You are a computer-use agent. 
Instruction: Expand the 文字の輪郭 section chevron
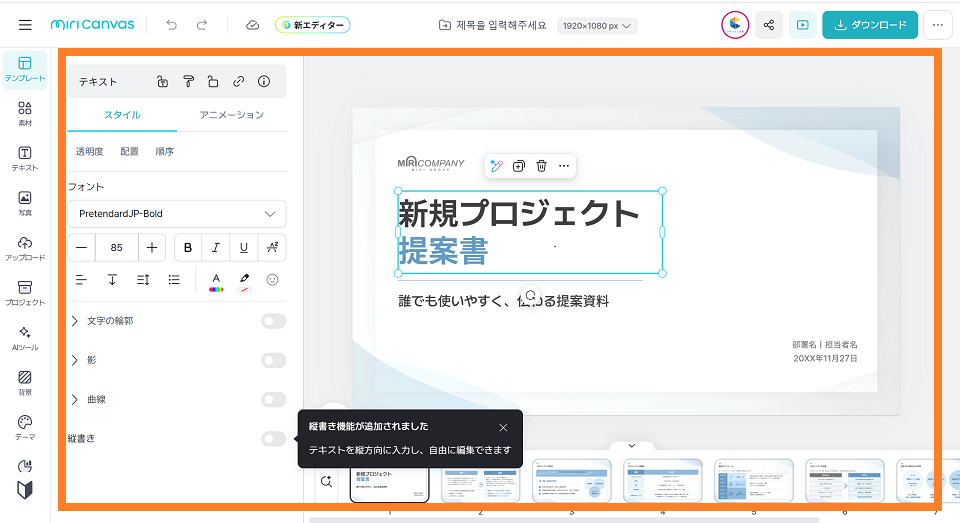(75, 321)
